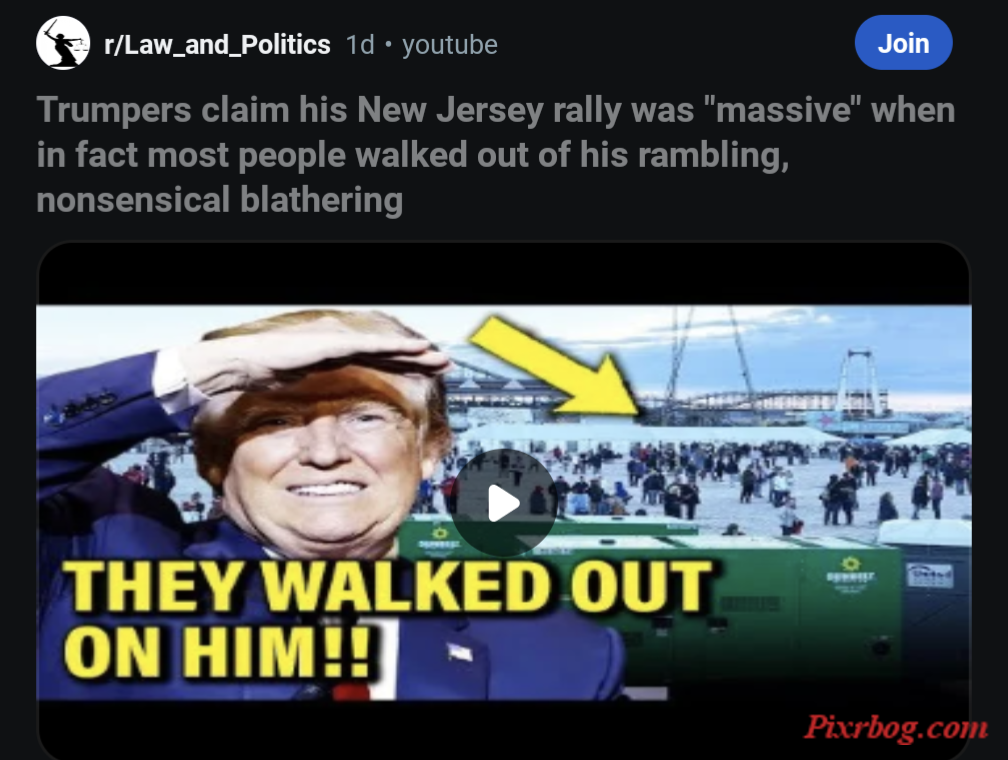Play the video with the center play button
The width and height of the screenshot is (1008, 760).
(503, 503)
